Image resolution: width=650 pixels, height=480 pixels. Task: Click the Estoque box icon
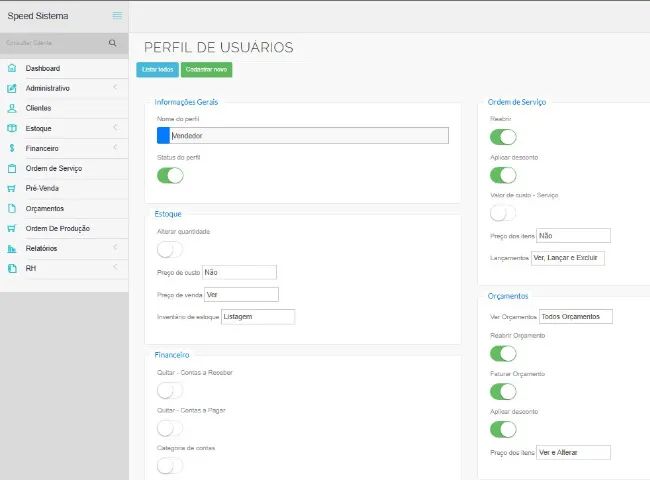(x=12, y=128)
